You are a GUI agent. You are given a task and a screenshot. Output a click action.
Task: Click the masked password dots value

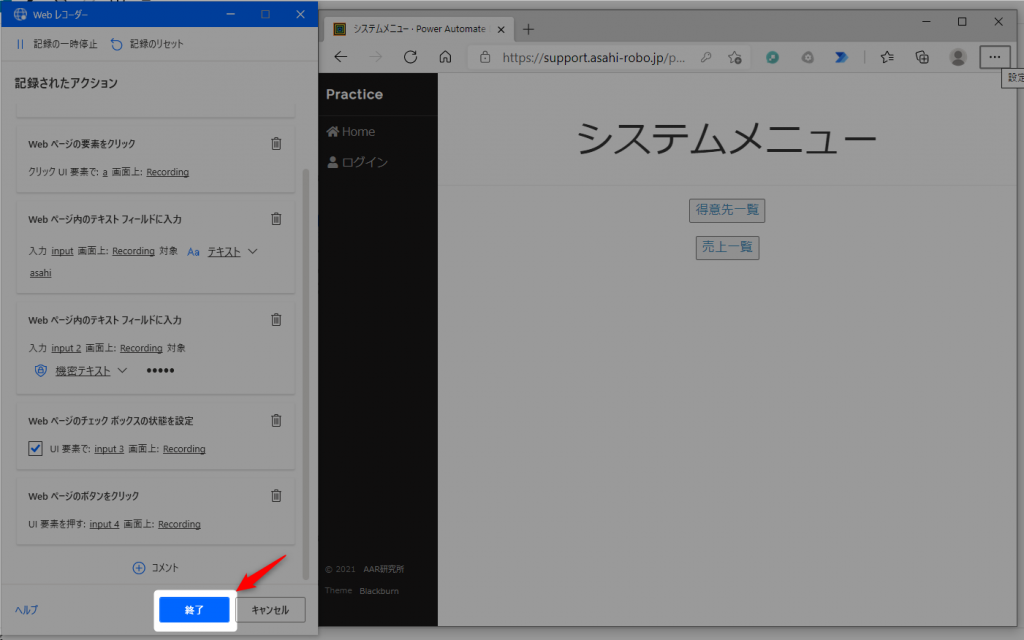coord(160,370)
